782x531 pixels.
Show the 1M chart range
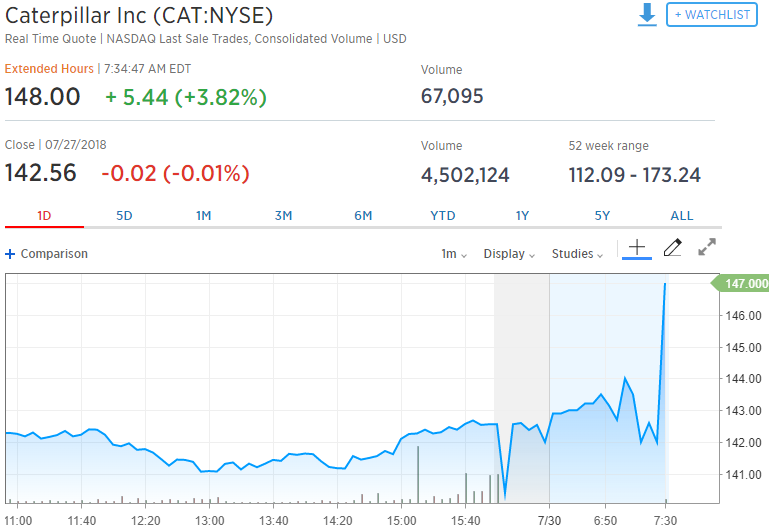(x=203, y=215)
